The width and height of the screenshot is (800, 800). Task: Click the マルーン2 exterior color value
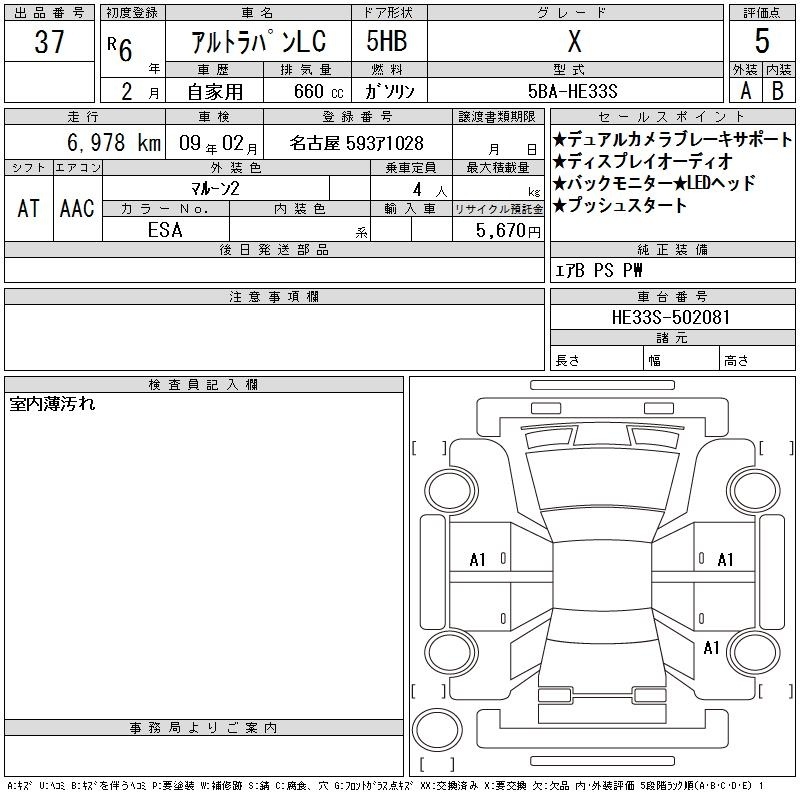tap(215, 188)
